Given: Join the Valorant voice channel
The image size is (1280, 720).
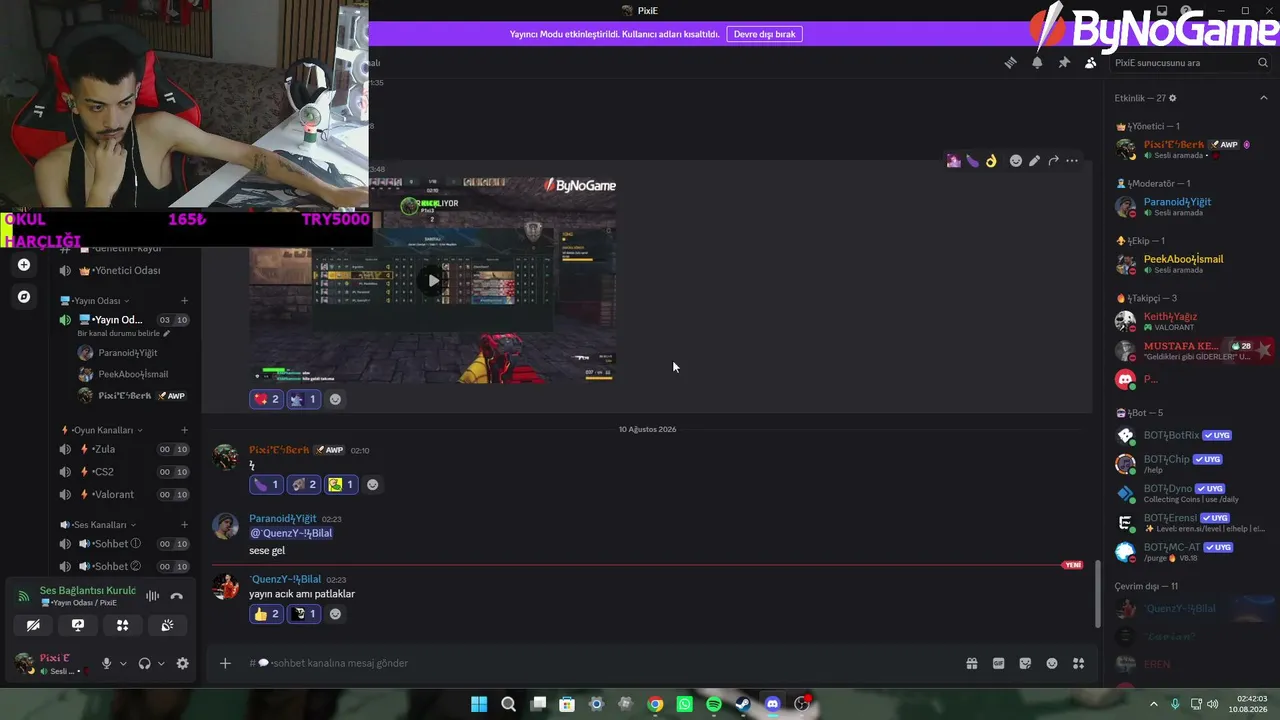Looking at the screenshot, I should point(124,494).
